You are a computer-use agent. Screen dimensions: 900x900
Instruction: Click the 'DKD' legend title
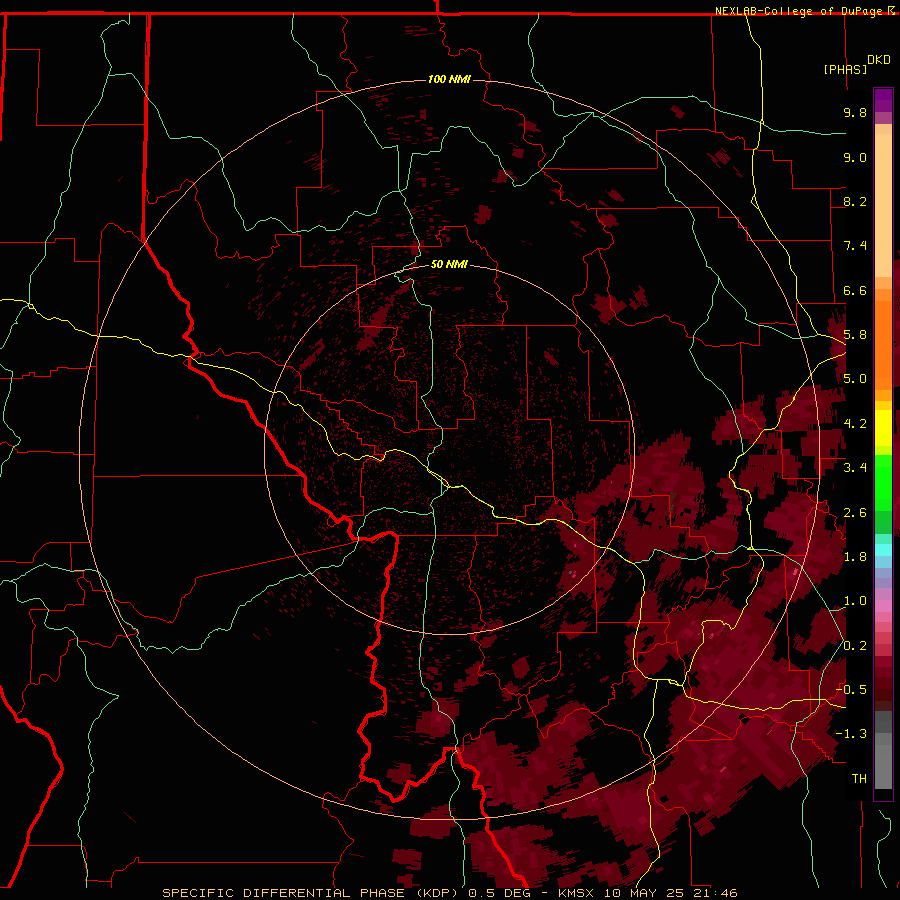click(x=879, y=60)
